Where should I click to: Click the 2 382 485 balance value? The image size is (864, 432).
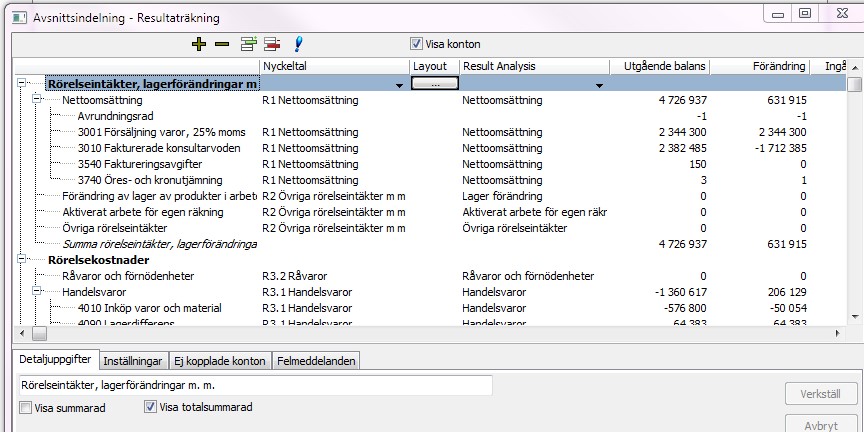(x=682, y=148)
